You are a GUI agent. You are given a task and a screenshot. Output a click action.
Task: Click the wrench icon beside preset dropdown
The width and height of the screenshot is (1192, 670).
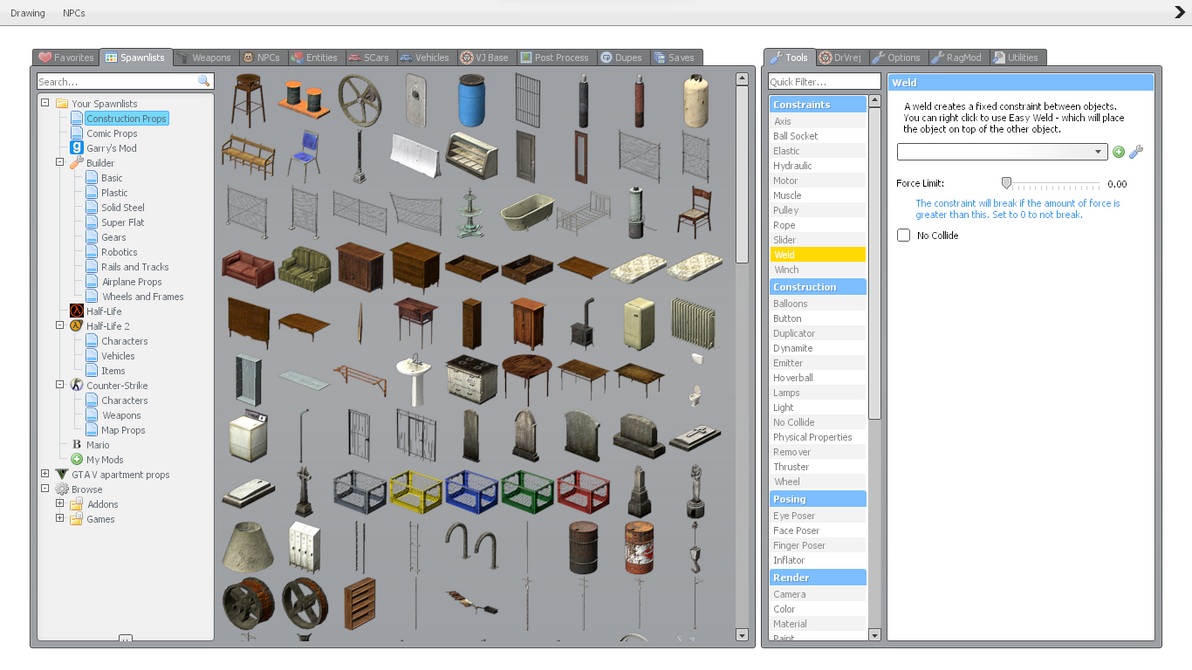1136,152
